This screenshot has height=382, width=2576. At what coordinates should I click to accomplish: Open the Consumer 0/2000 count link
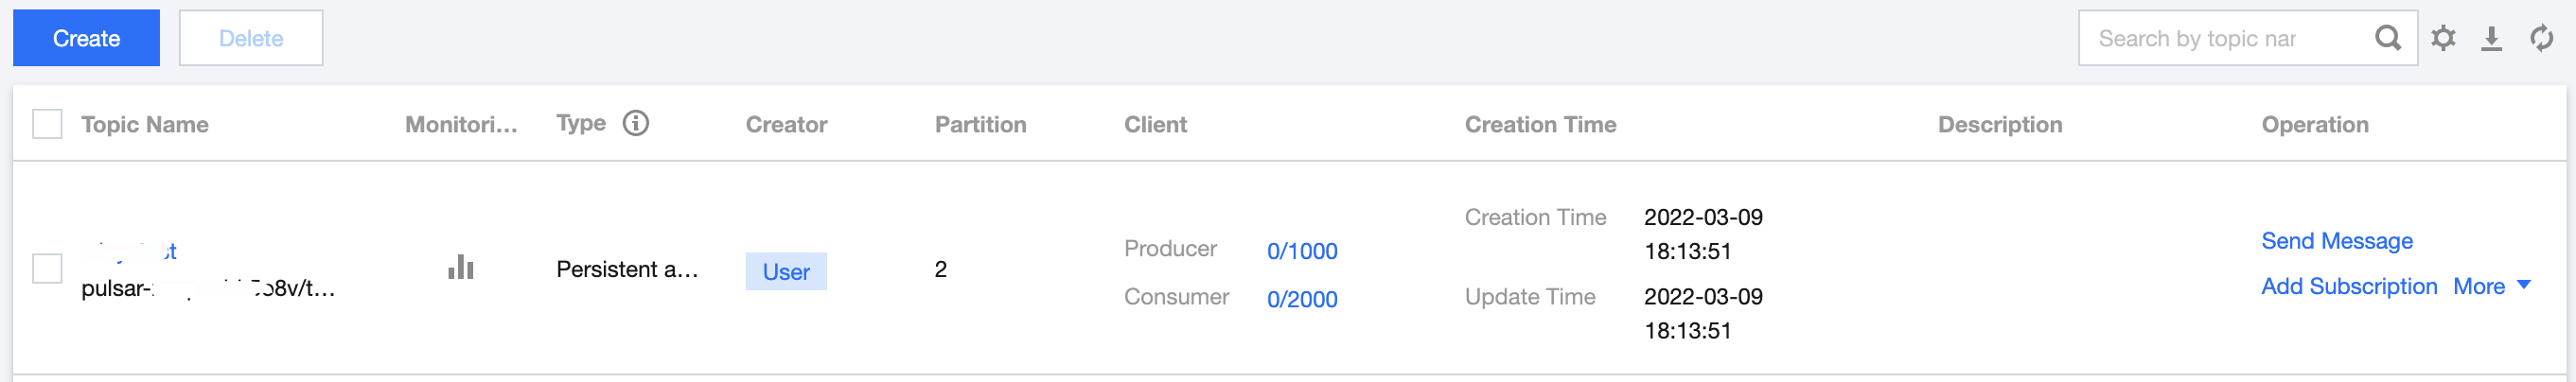(x=1301, y=299)
